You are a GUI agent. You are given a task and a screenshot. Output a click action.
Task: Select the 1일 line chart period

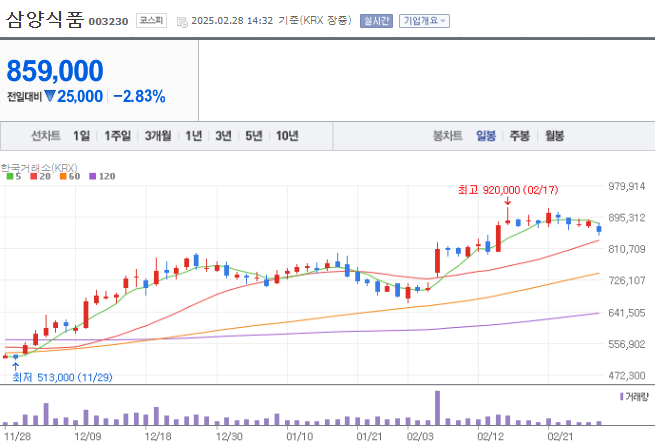tap(81, 136)
